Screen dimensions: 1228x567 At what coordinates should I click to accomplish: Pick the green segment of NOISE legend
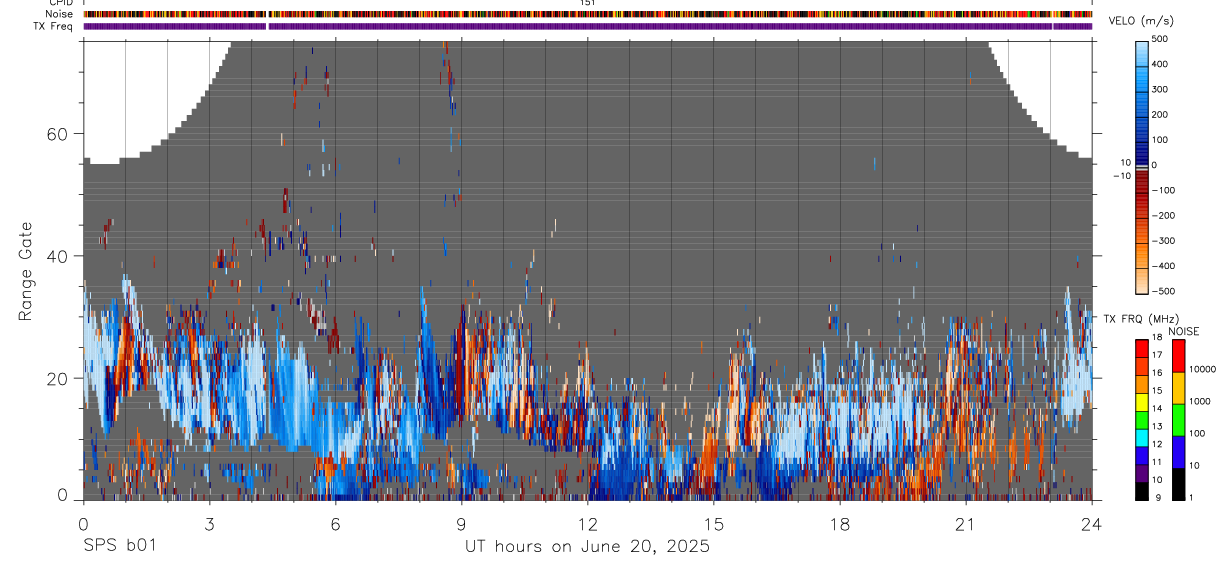1178,419
